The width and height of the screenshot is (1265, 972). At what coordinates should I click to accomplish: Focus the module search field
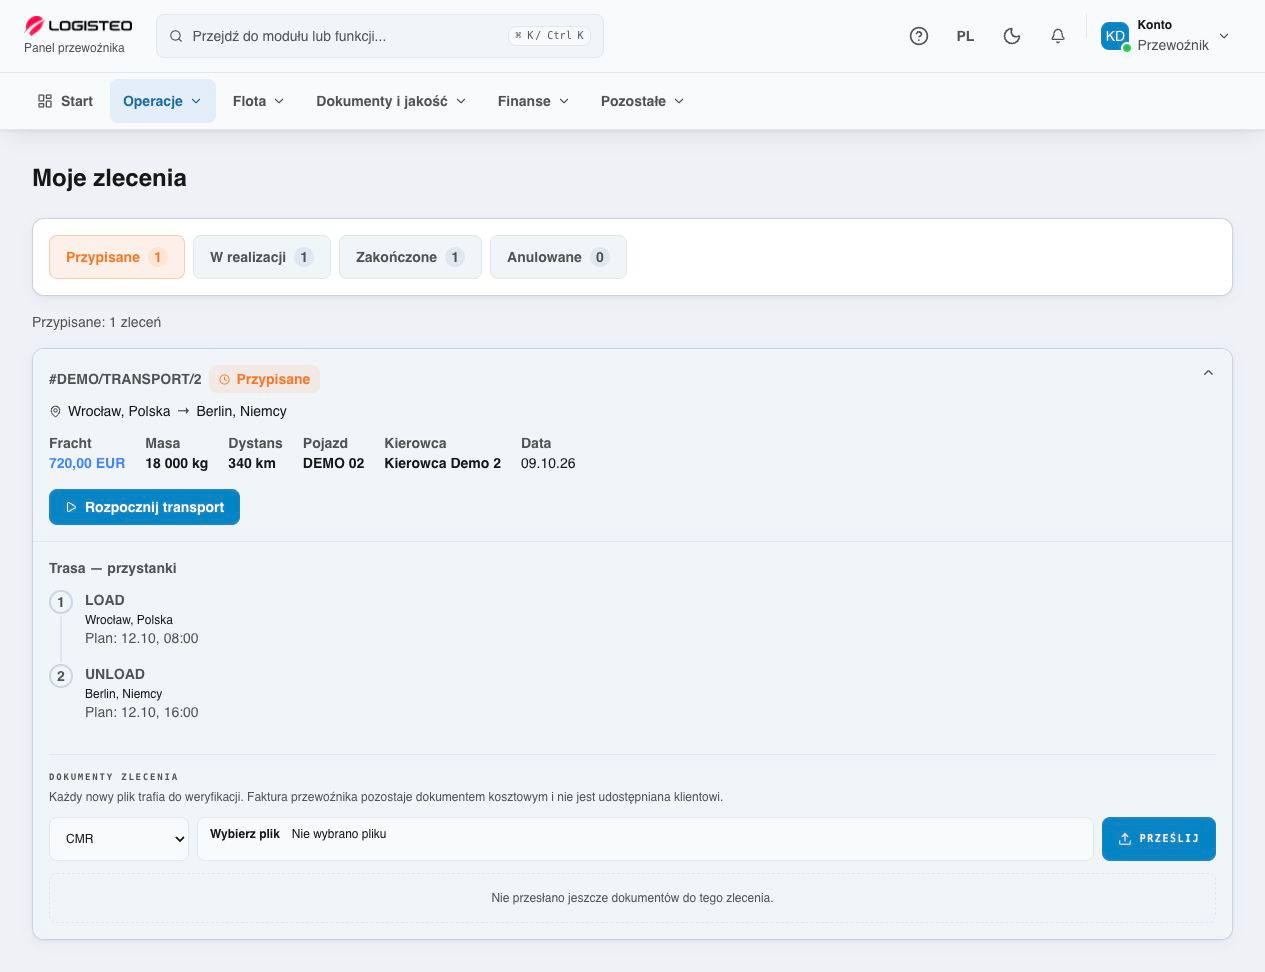click(x=380, y=36)
